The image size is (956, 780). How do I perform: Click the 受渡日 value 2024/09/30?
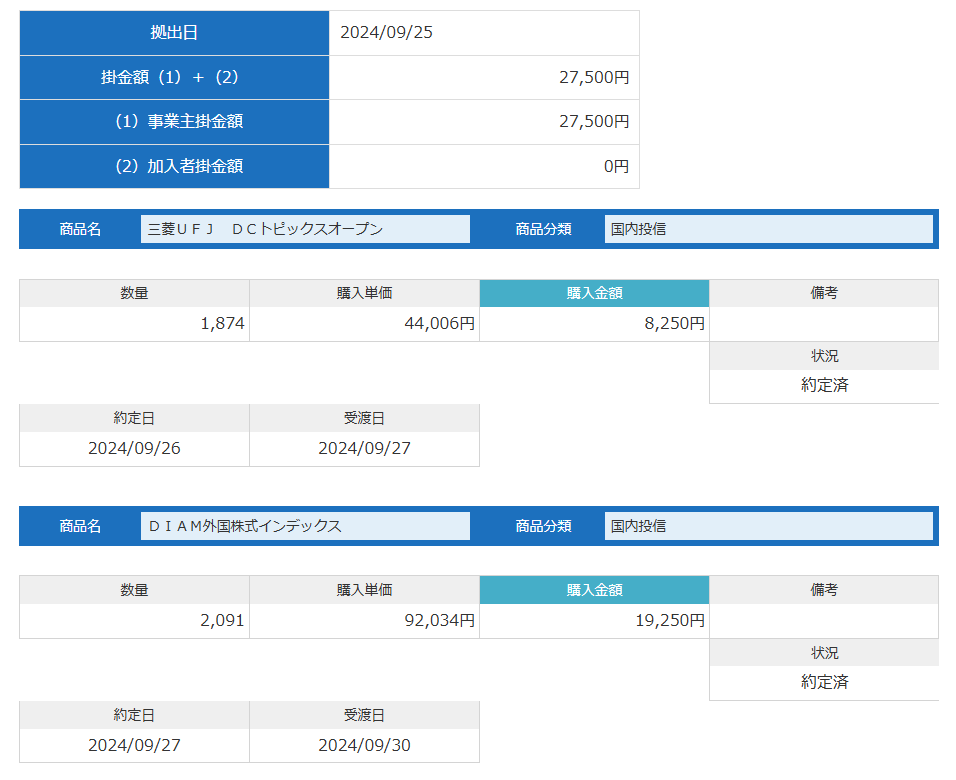click(365, 745)
